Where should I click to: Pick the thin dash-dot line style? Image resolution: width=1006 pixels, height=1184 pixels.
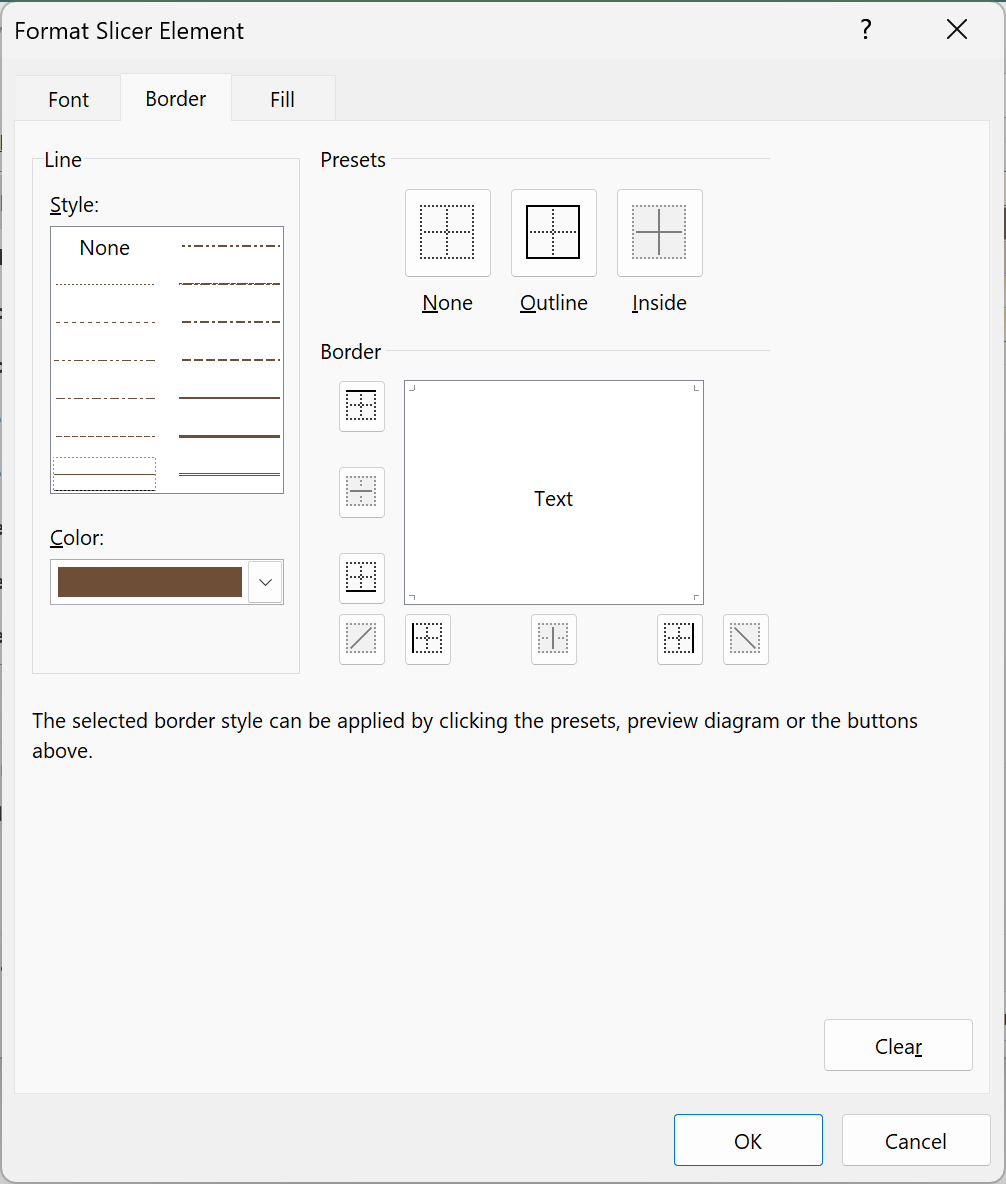(x=104, y=398)
